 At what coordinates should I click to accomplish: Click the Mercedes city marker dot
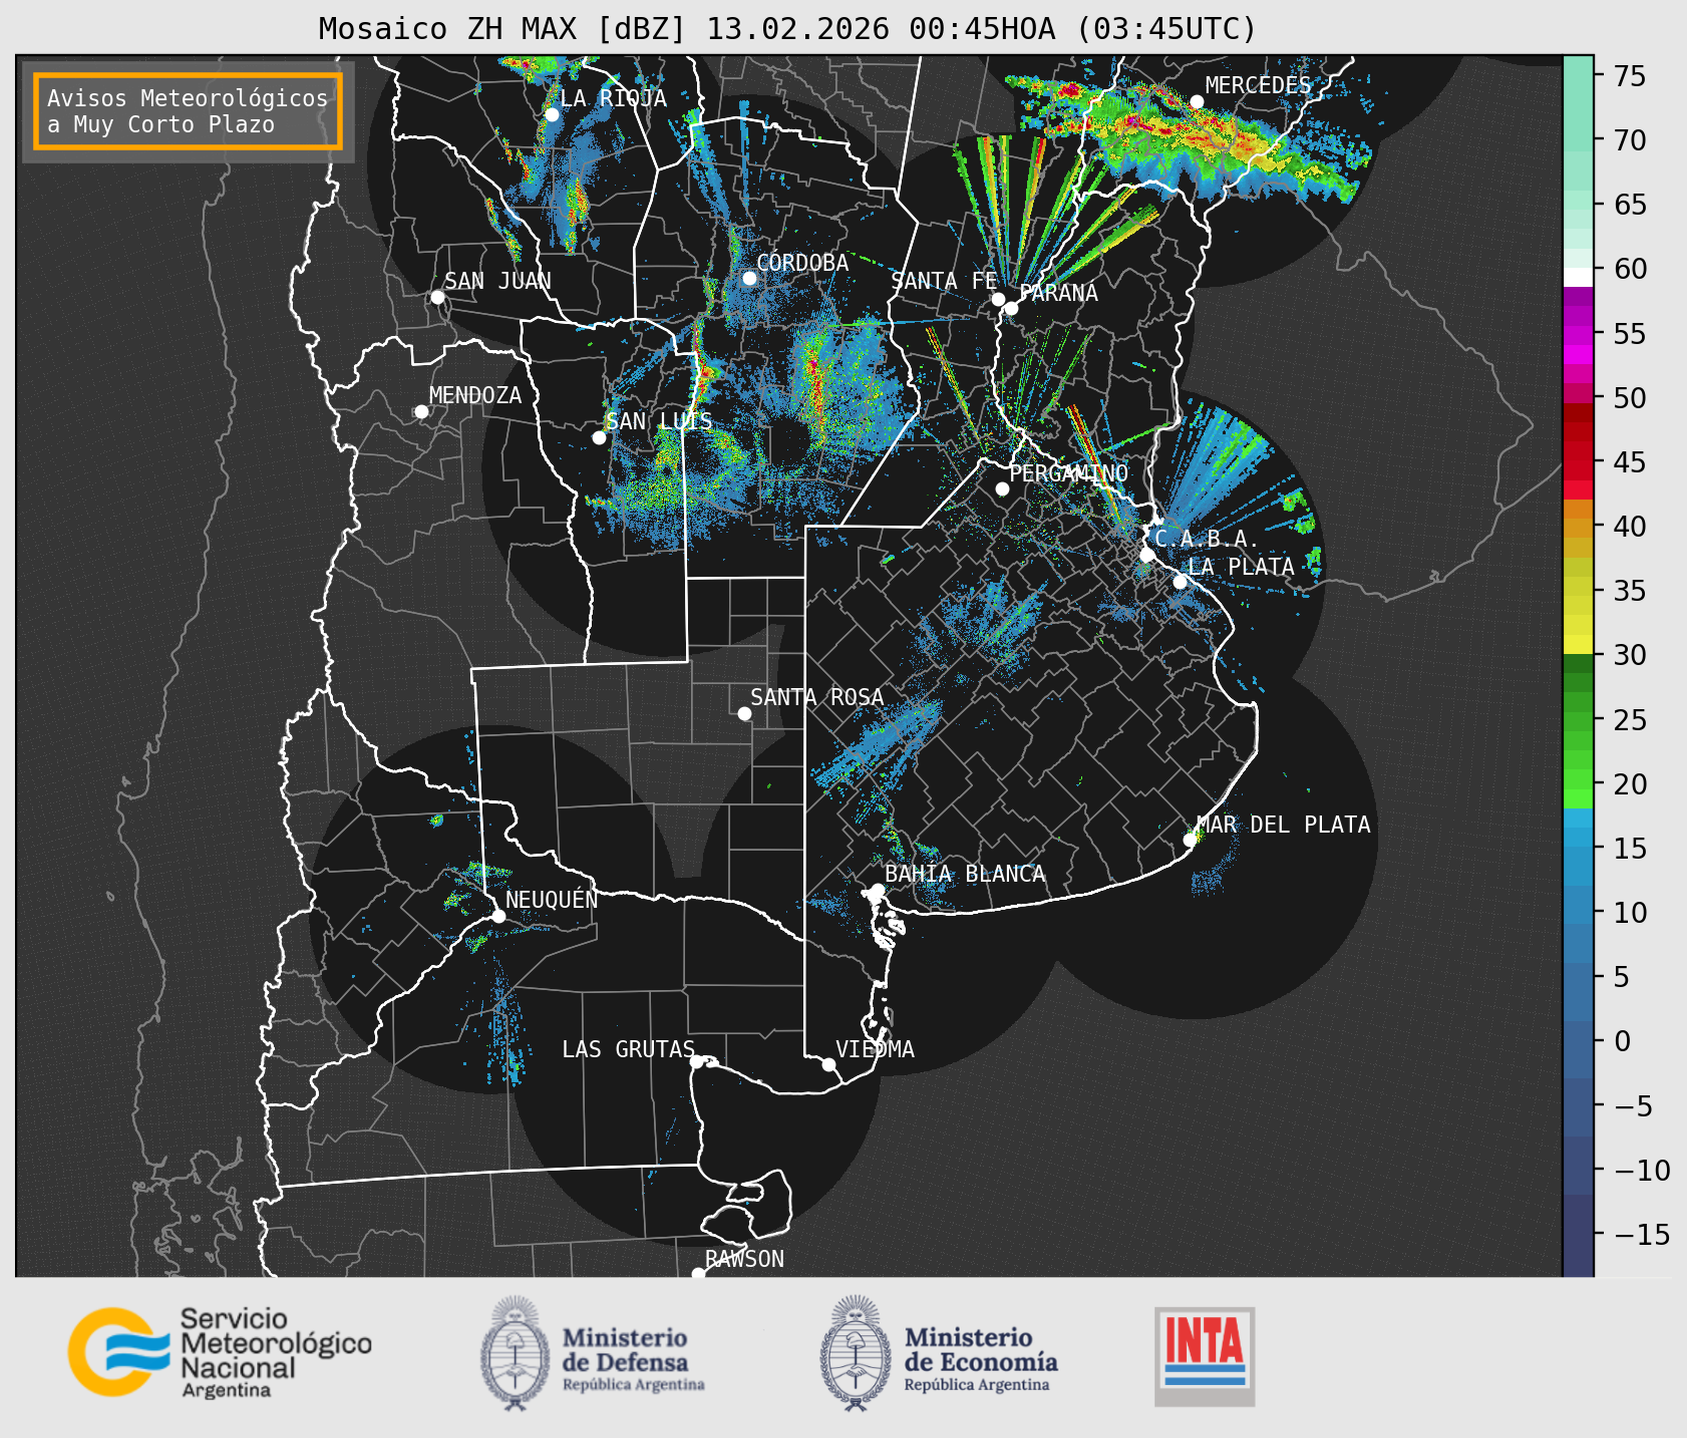(1196, 102)
